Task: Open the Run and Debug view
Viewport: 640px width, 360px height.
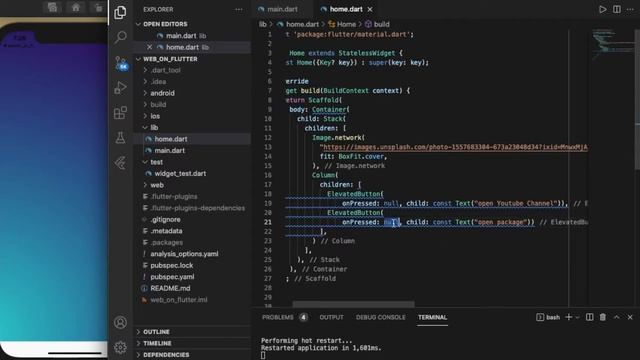Action: 120,88
